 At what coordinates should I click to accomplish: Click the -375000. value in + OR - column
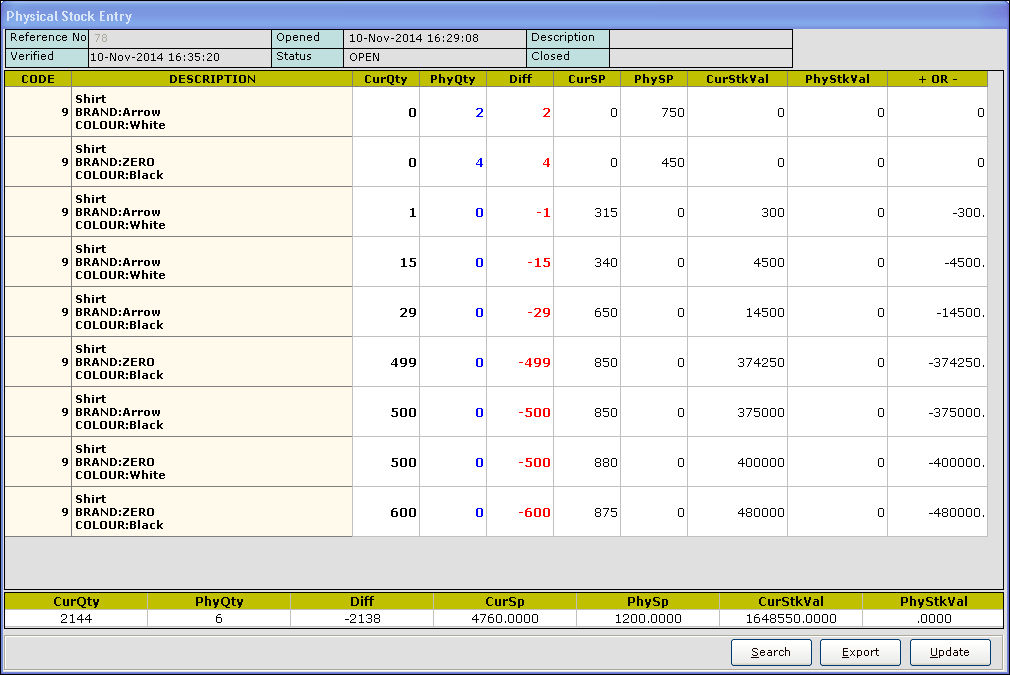point(937,412)
